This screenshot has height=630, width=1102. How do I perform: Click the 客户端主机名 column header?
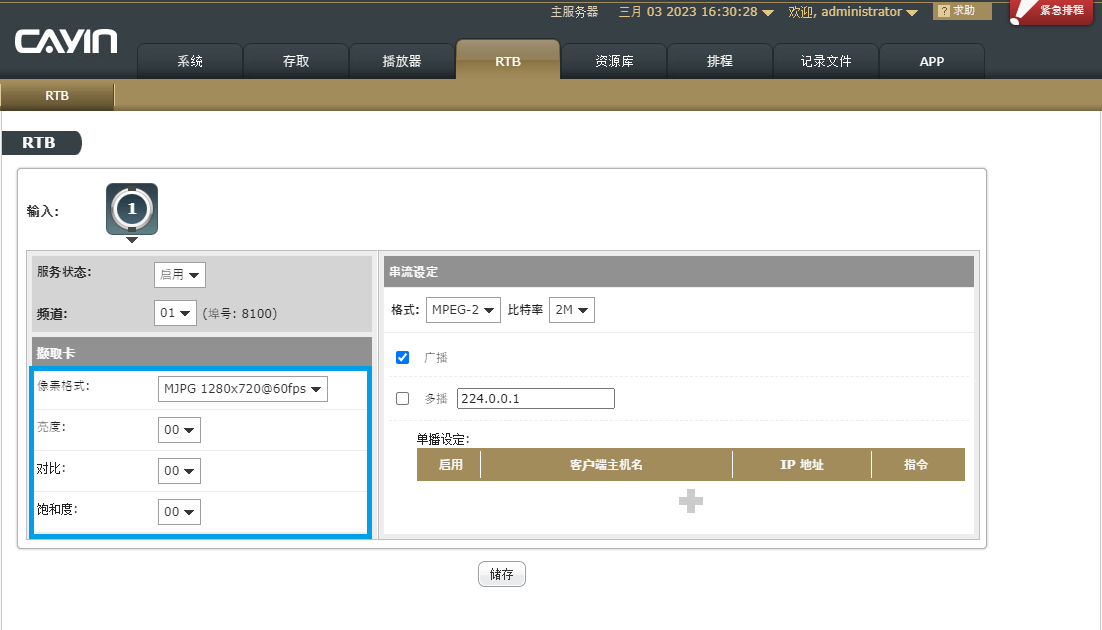pyautogui.click(x=607, y=465)
